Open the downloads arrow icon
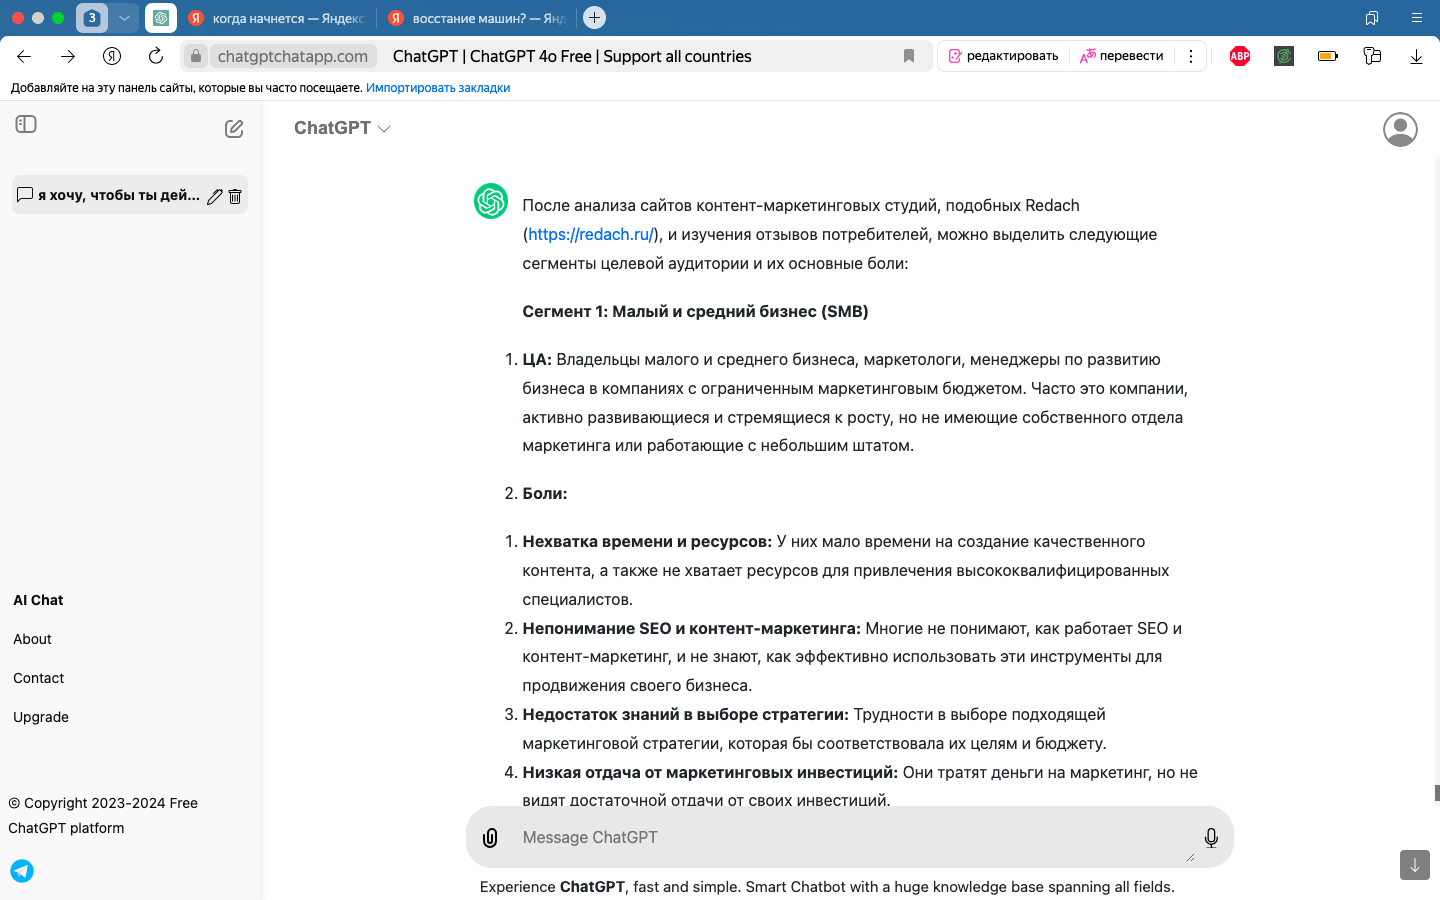 click(1416, 56)
